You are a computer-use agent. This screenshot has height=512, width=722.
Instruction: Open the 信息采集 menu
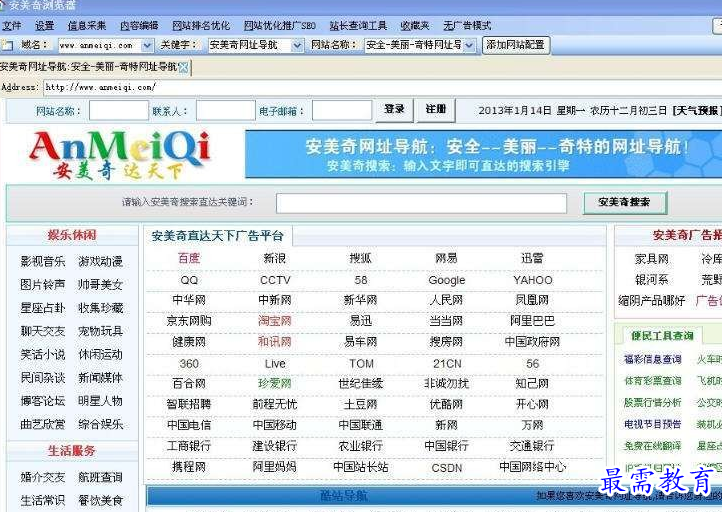pos(87,26)
